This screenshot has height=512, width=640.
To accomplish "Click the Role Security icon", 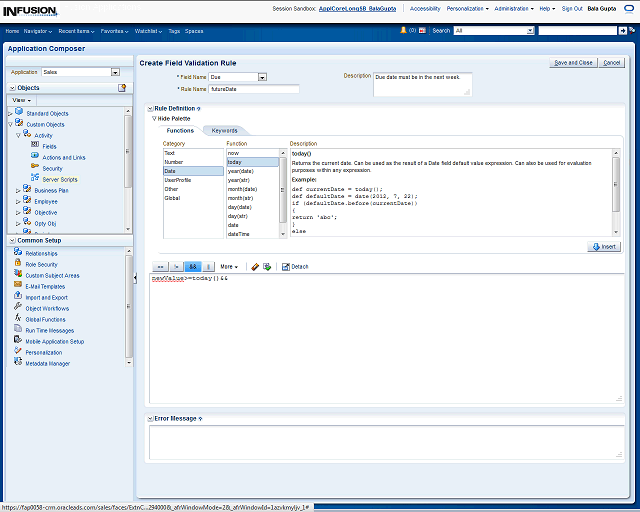I will [x=17, y=264].
